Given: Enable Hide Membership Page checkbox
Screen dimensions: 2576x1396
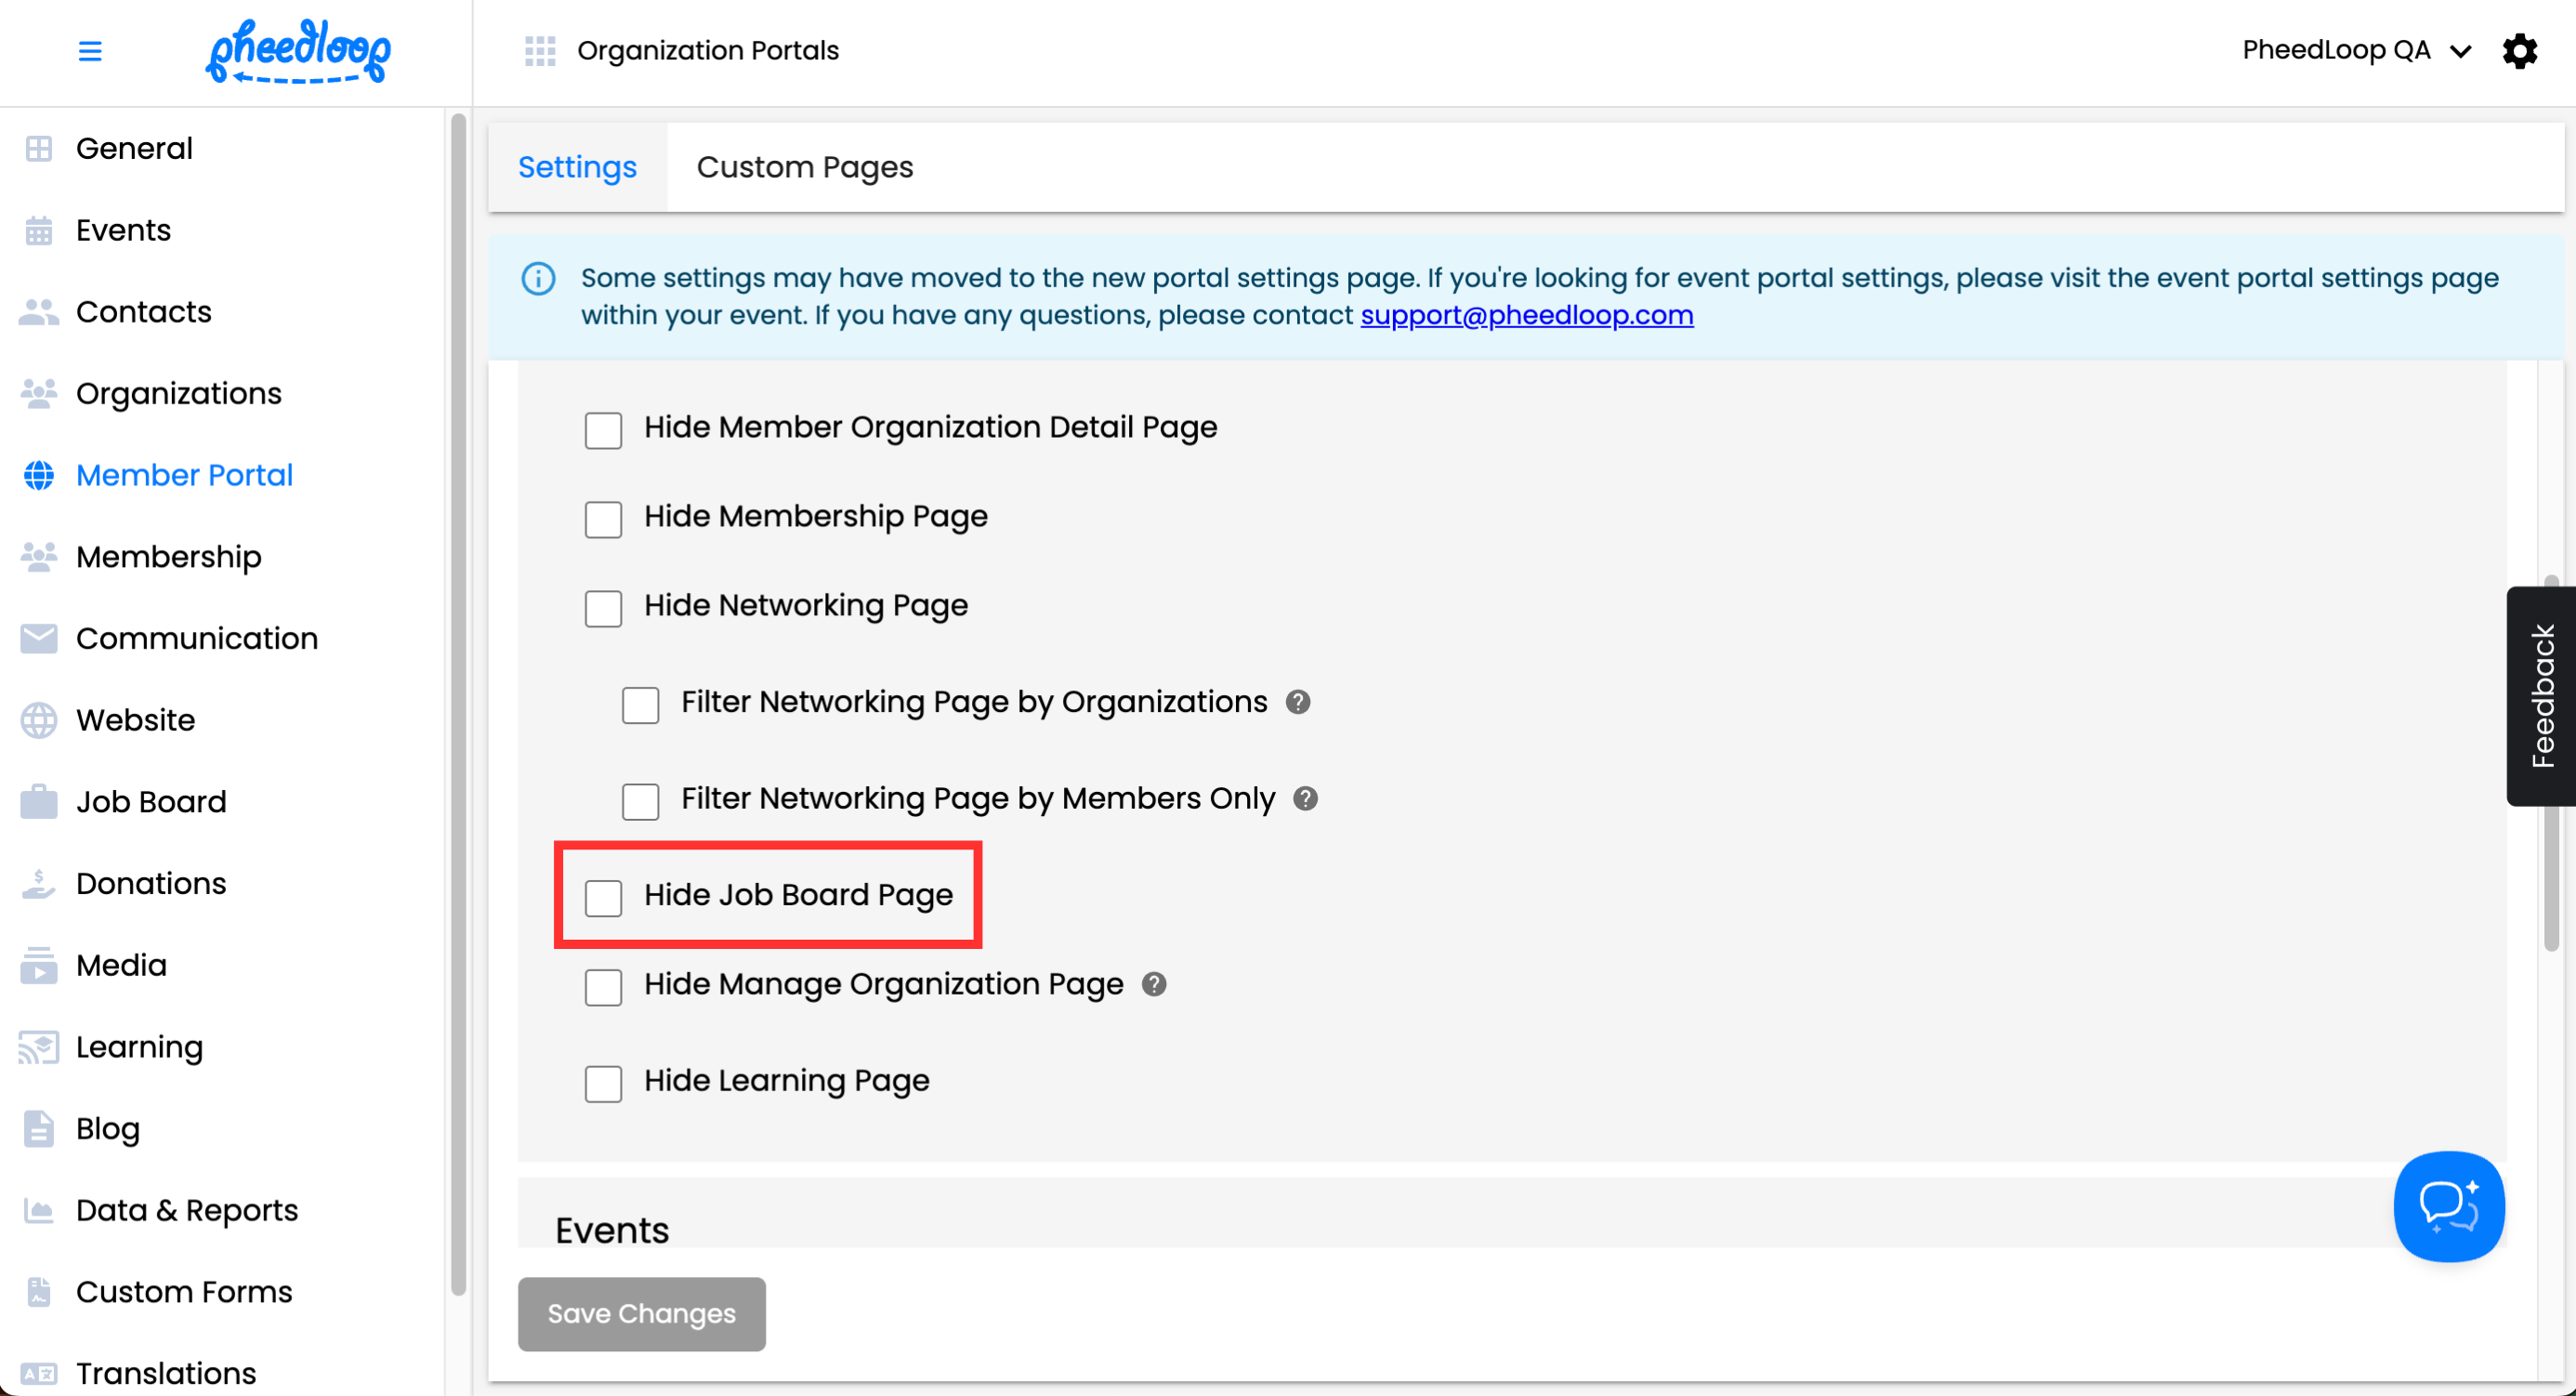Looking at the screenshot, I should tap(603, 519).
